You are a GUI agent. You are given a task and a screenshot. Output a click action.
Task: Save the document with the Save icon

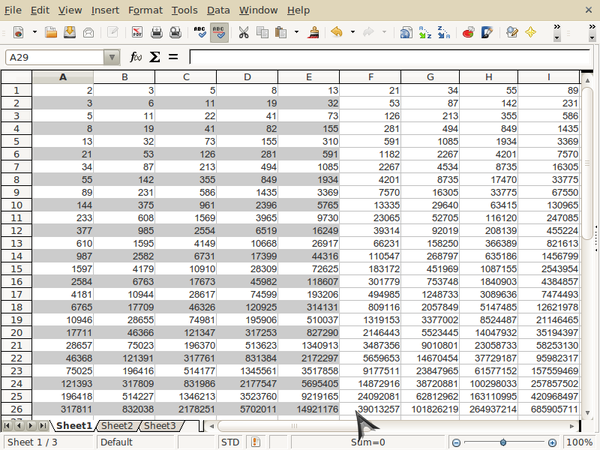click(x=70, y=33)
